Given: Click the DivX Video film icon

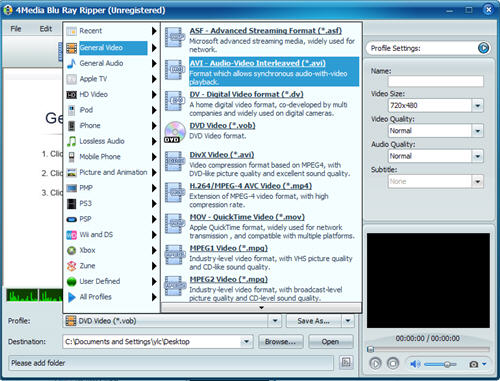Looking at the screenshot, I should (x=175, y=161).
